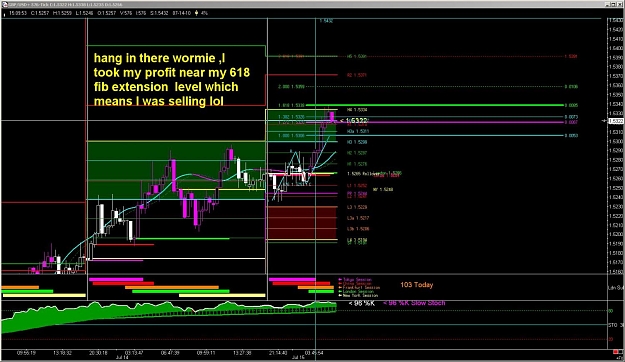This screenshot has height=362, width=625.
Task: Click the 06:47:39 time axis label
Action: pyautogui.click(x=170, y=353)
